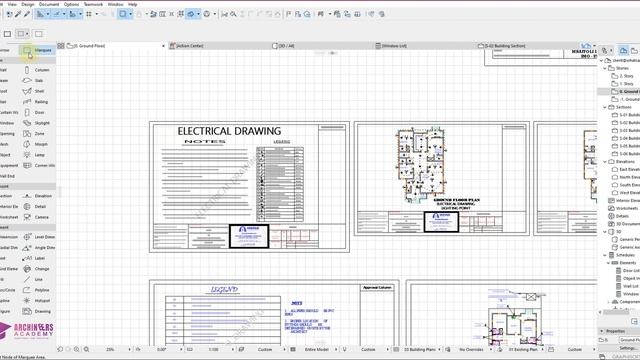
Task: Toggle the Grid Snap toolbar button
Action: pos(89,14)
